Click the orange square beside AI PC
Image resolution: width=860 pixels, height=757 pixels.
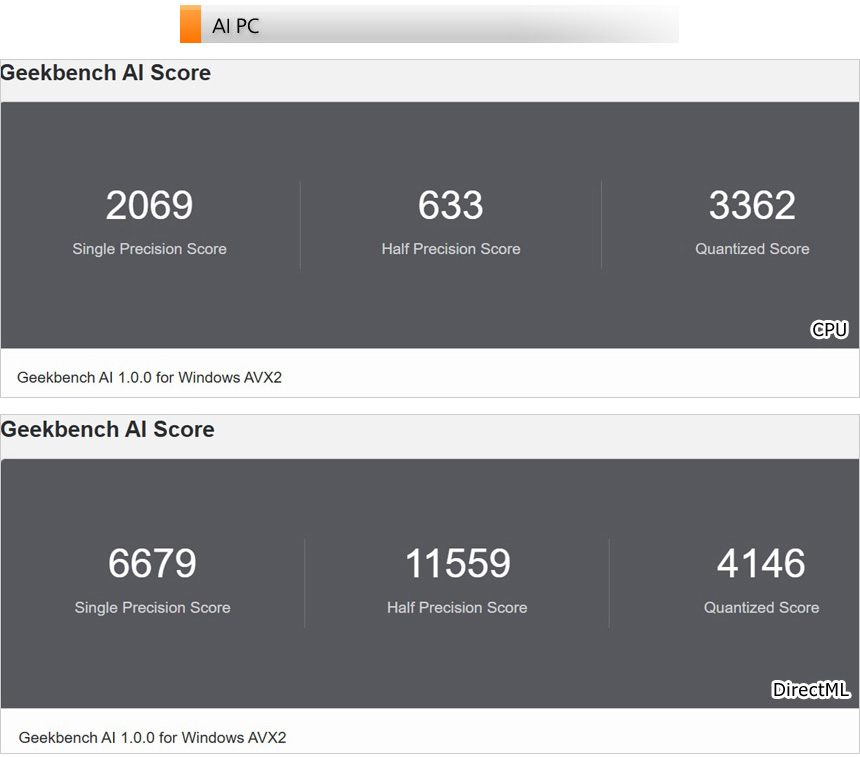pos(190,25)
